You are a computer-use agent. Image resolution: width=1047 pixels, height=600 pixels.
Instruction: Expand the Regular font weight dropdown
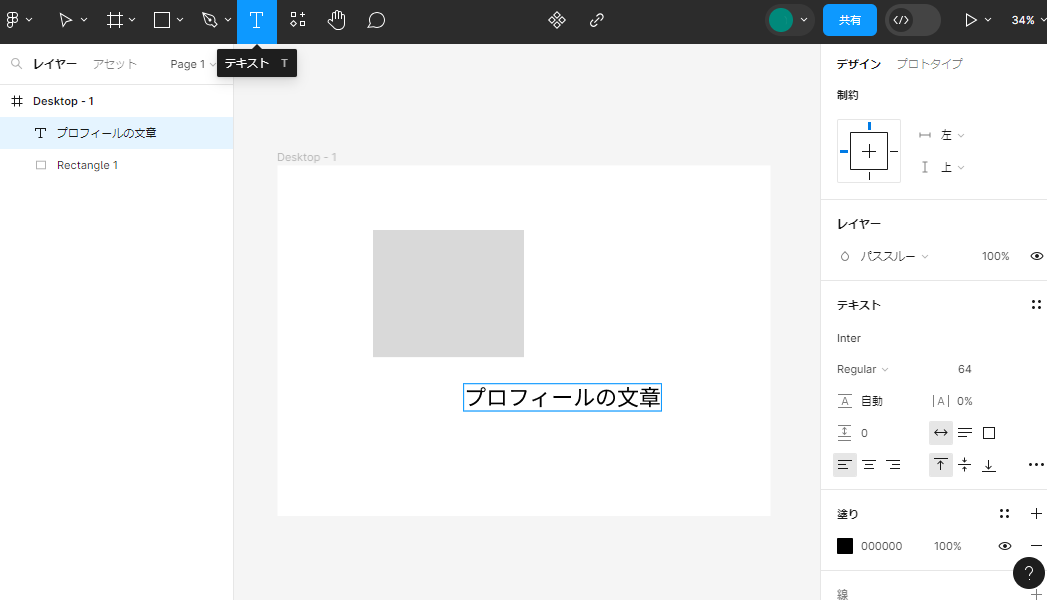point(862,369)
